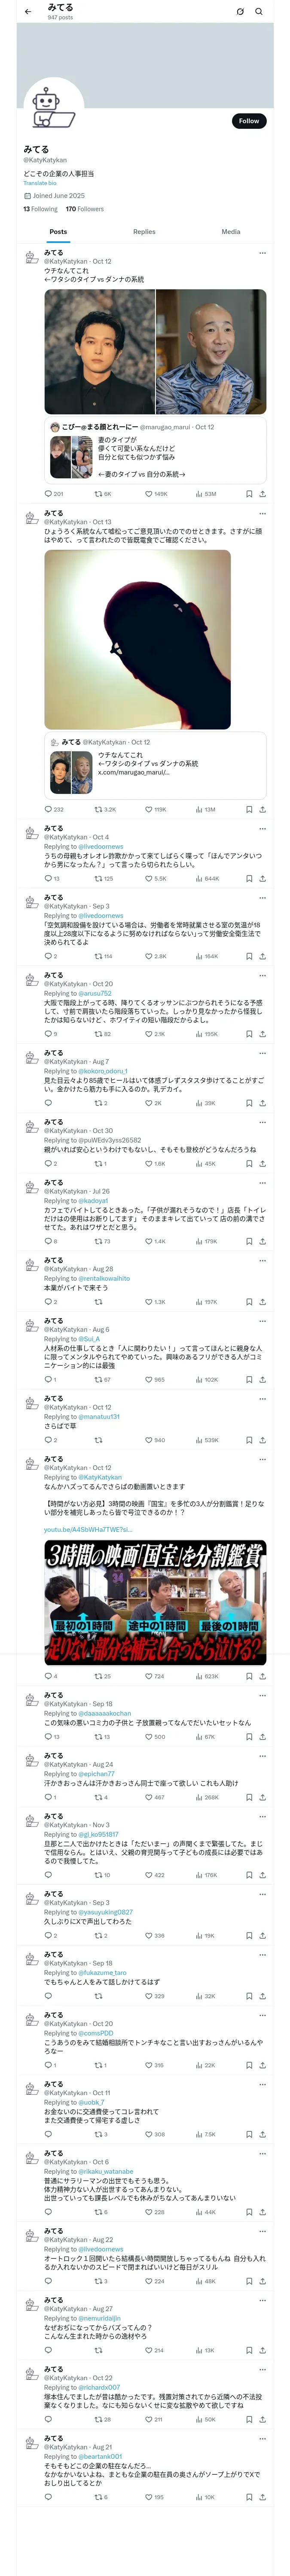
Task: Open more options on the Oct 4 reply
Action: [x=262, y=829]
